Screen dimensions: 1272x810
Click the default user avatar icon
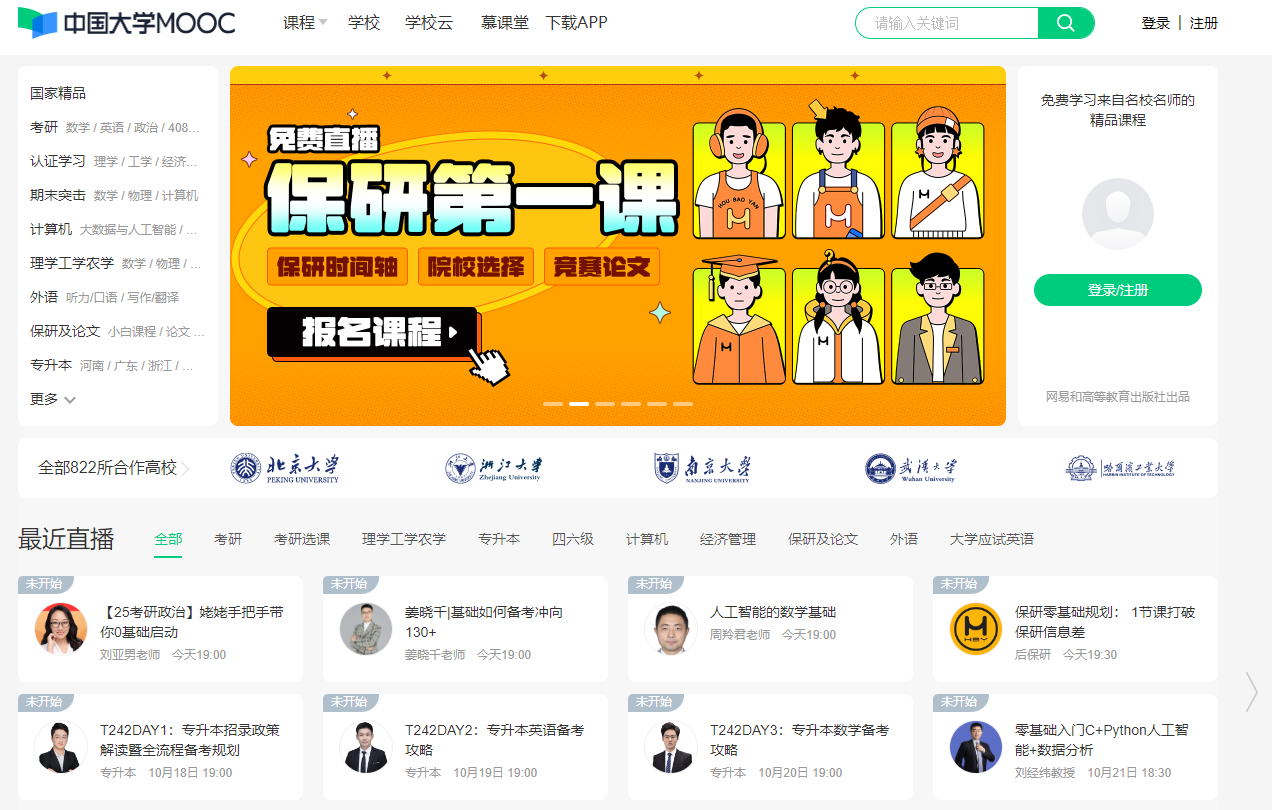pyautogui.click(x=1118, y=214)
